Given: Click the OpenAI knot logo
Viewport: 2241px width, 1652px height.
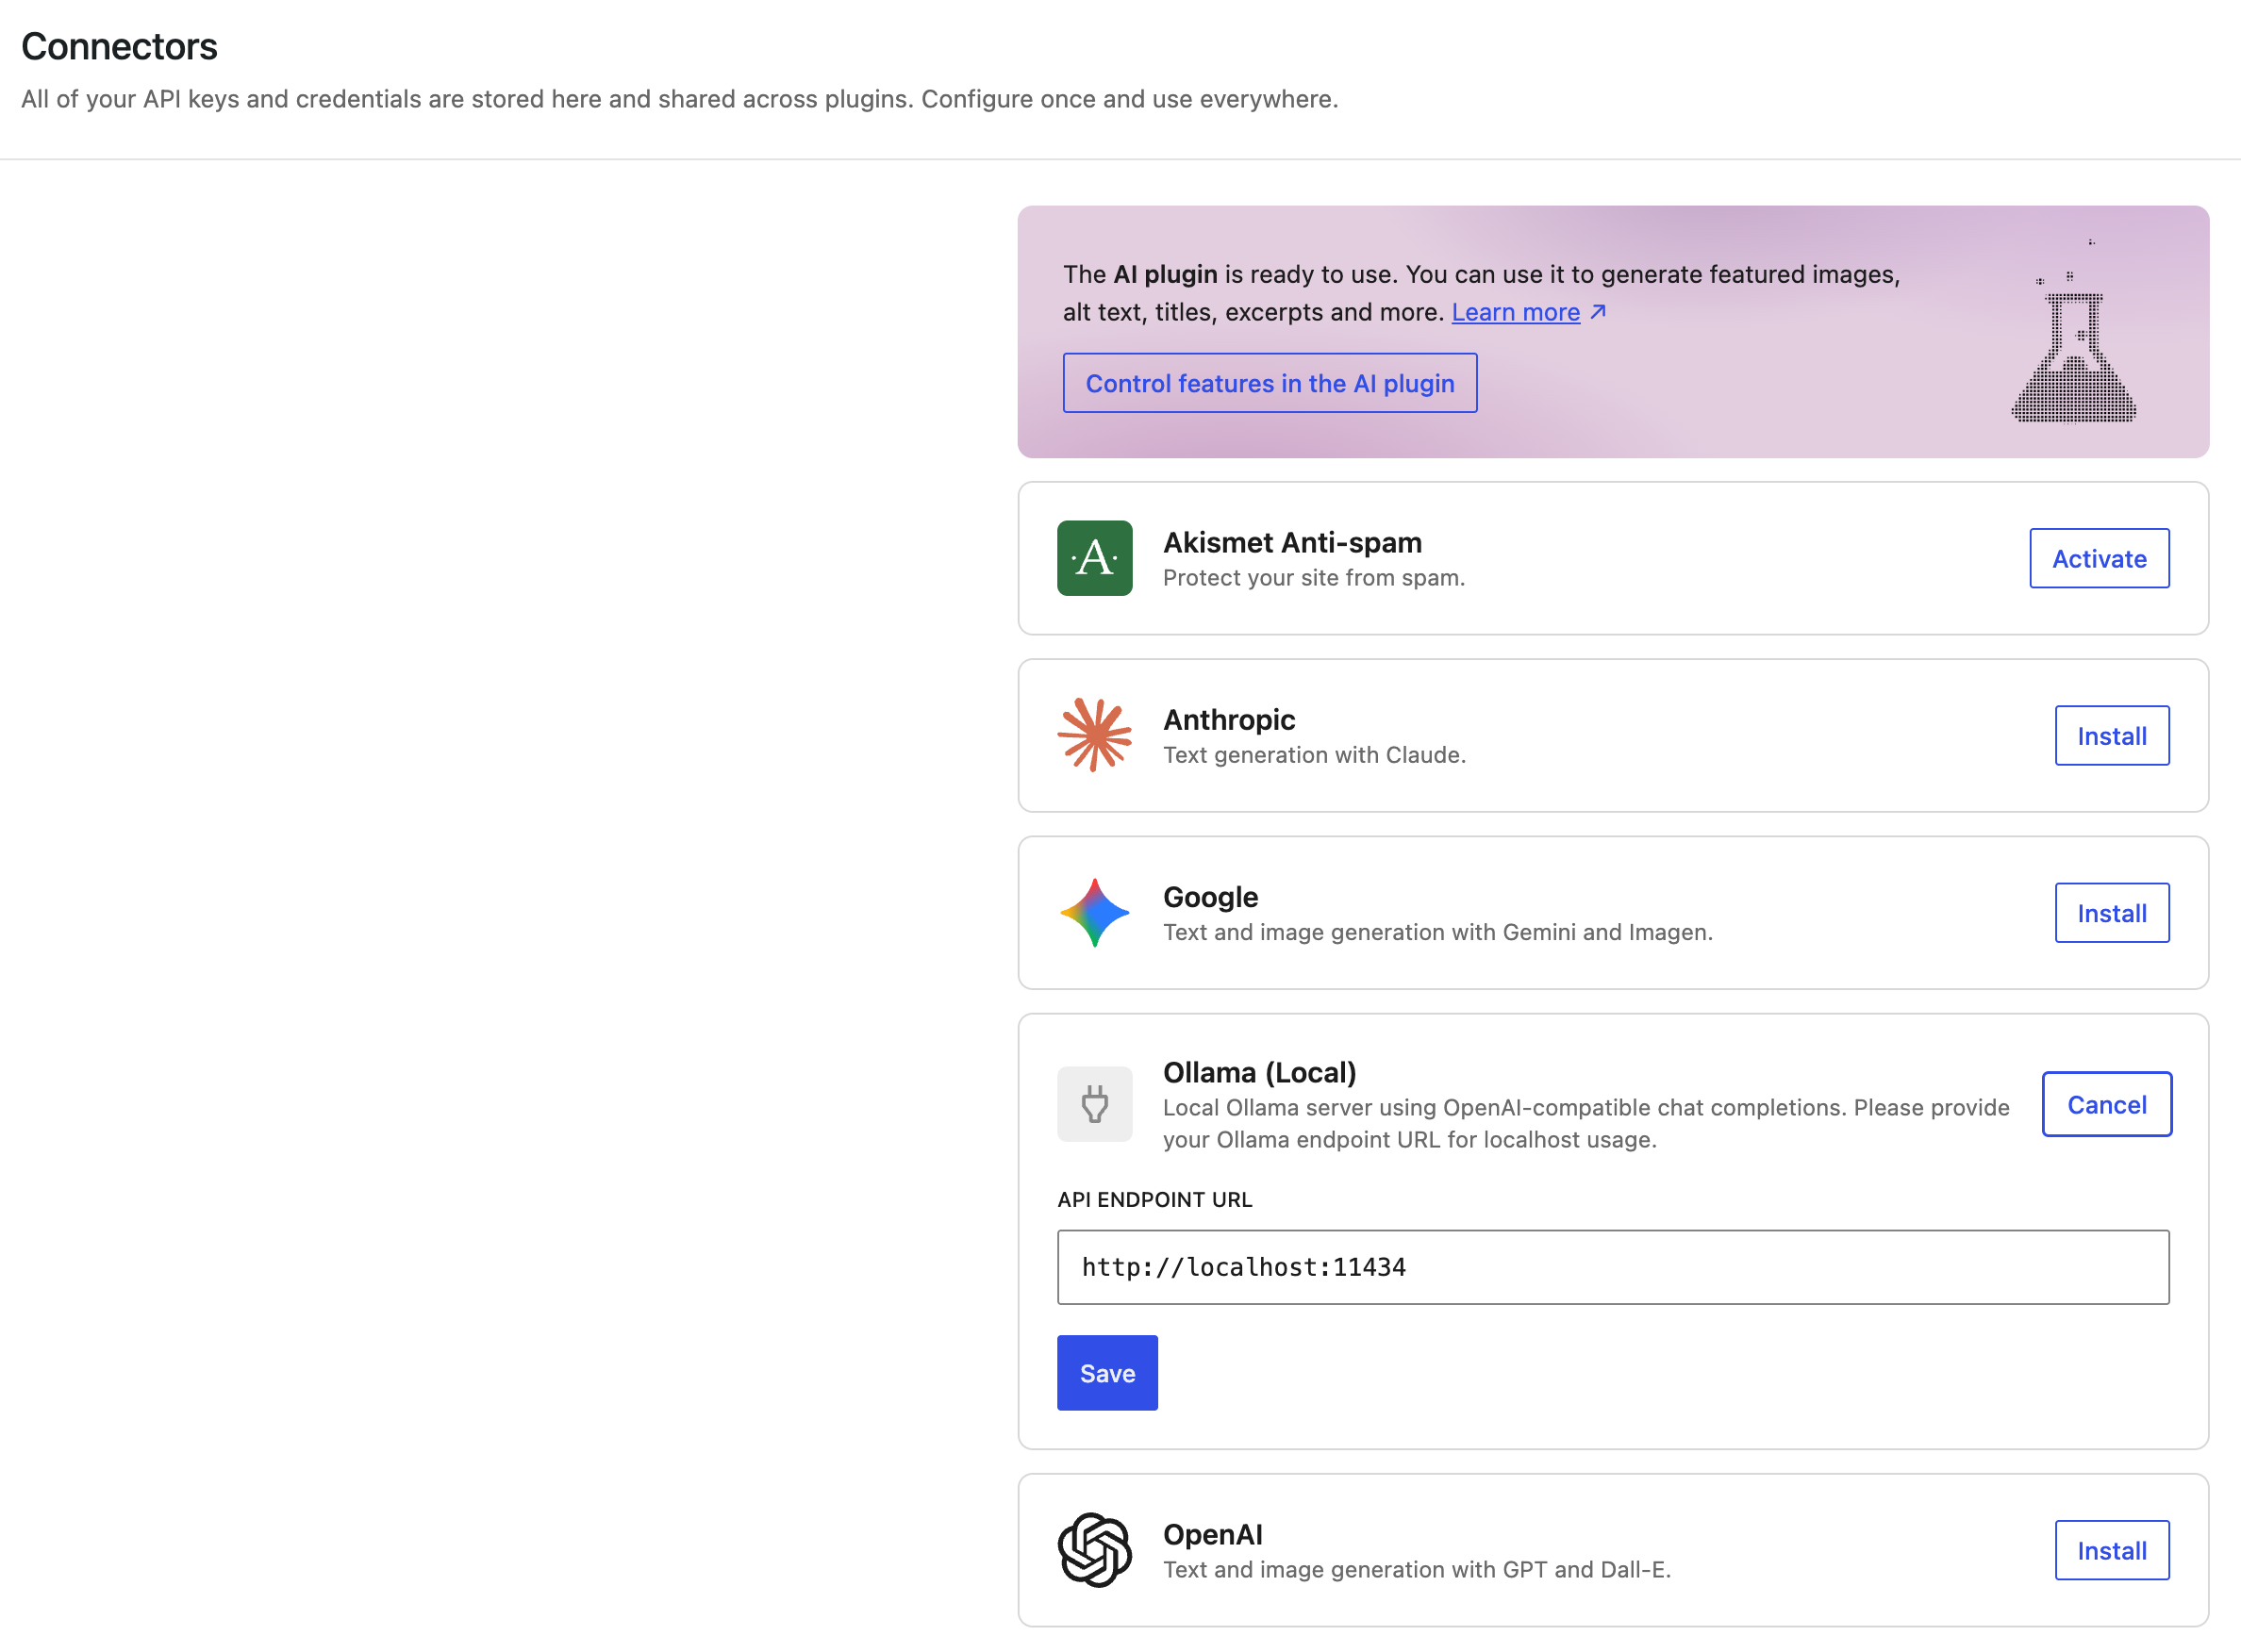Looking at the screenshot, I should 1094,1550.
